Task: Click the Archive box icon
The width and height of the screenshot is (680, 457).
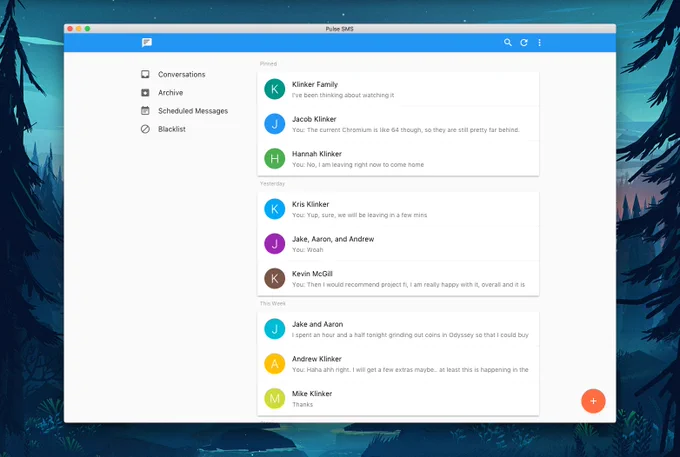Action: 145,92
